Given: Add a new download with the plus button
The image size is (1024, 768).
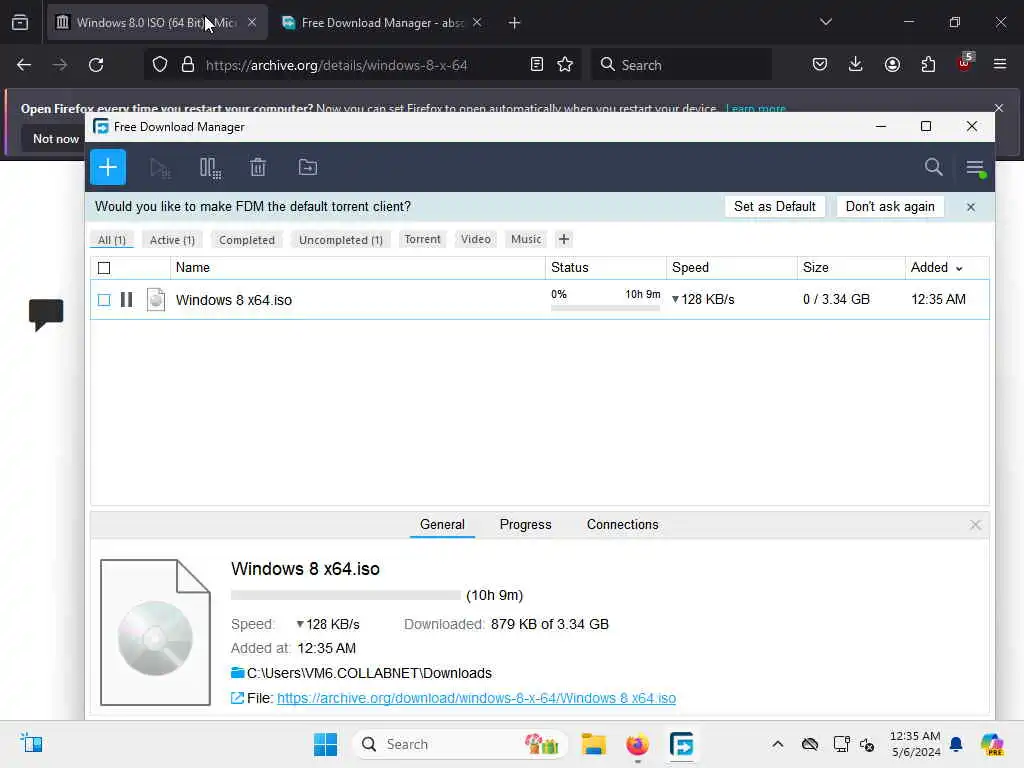Looking at the screenshot, I should [x=108, y=167].
